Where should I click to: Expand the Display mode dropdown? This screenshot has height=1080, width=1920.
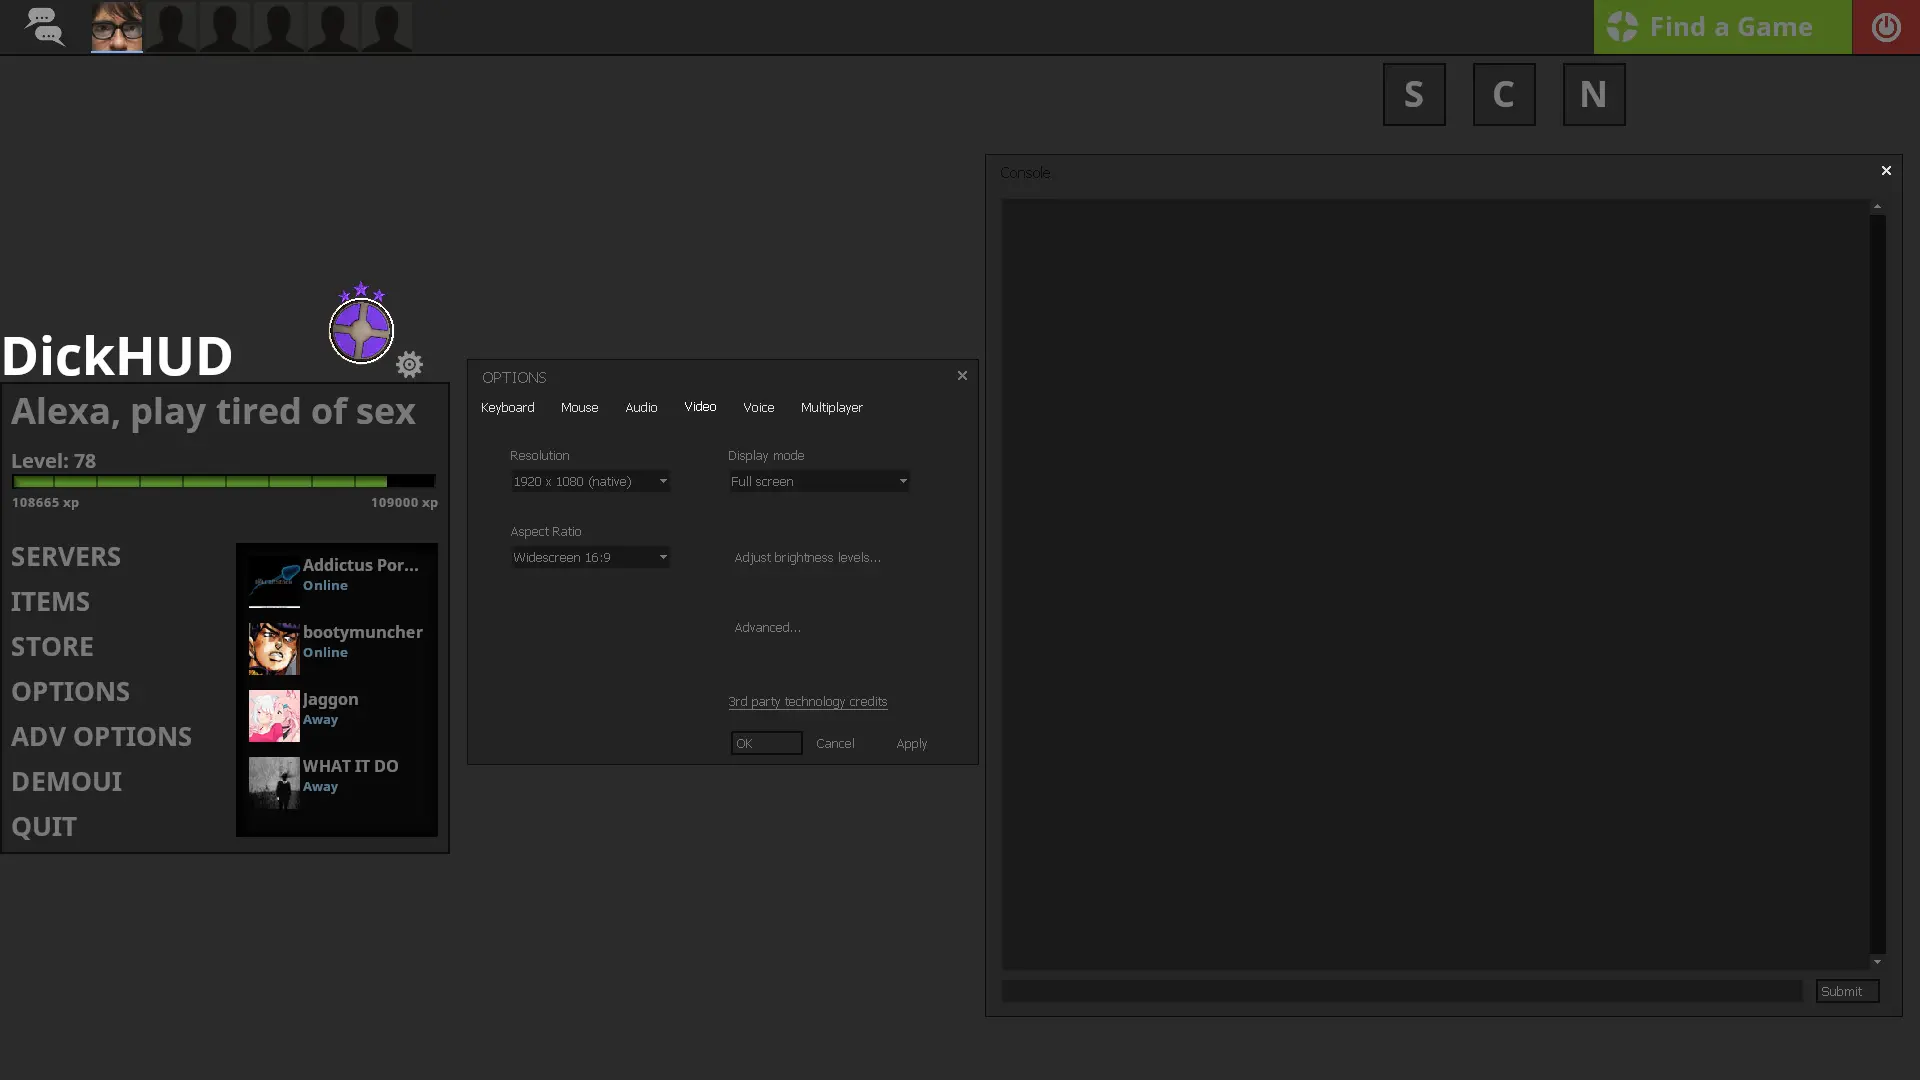click(x=818, y=481)
